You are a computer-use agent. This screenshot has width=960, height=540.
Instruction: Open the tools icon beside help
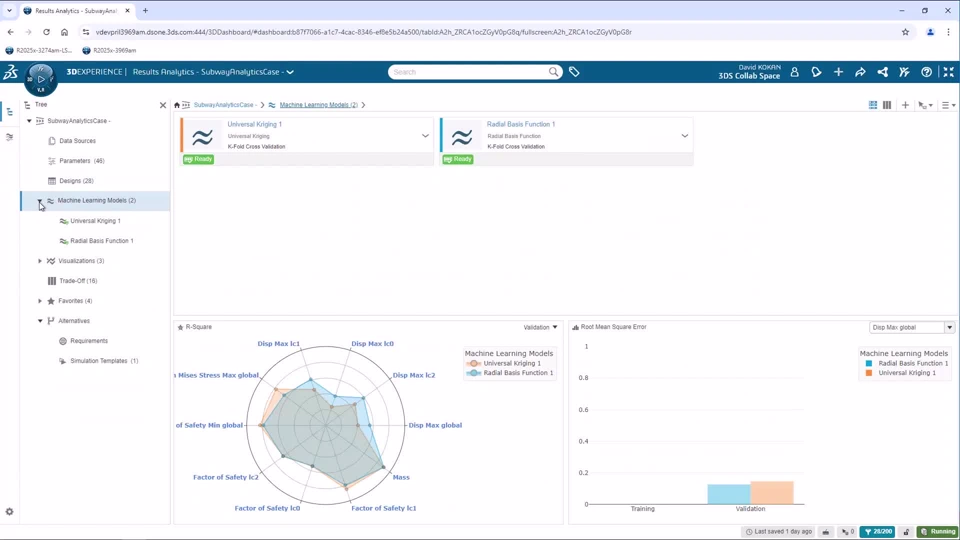tap(904, 72)
